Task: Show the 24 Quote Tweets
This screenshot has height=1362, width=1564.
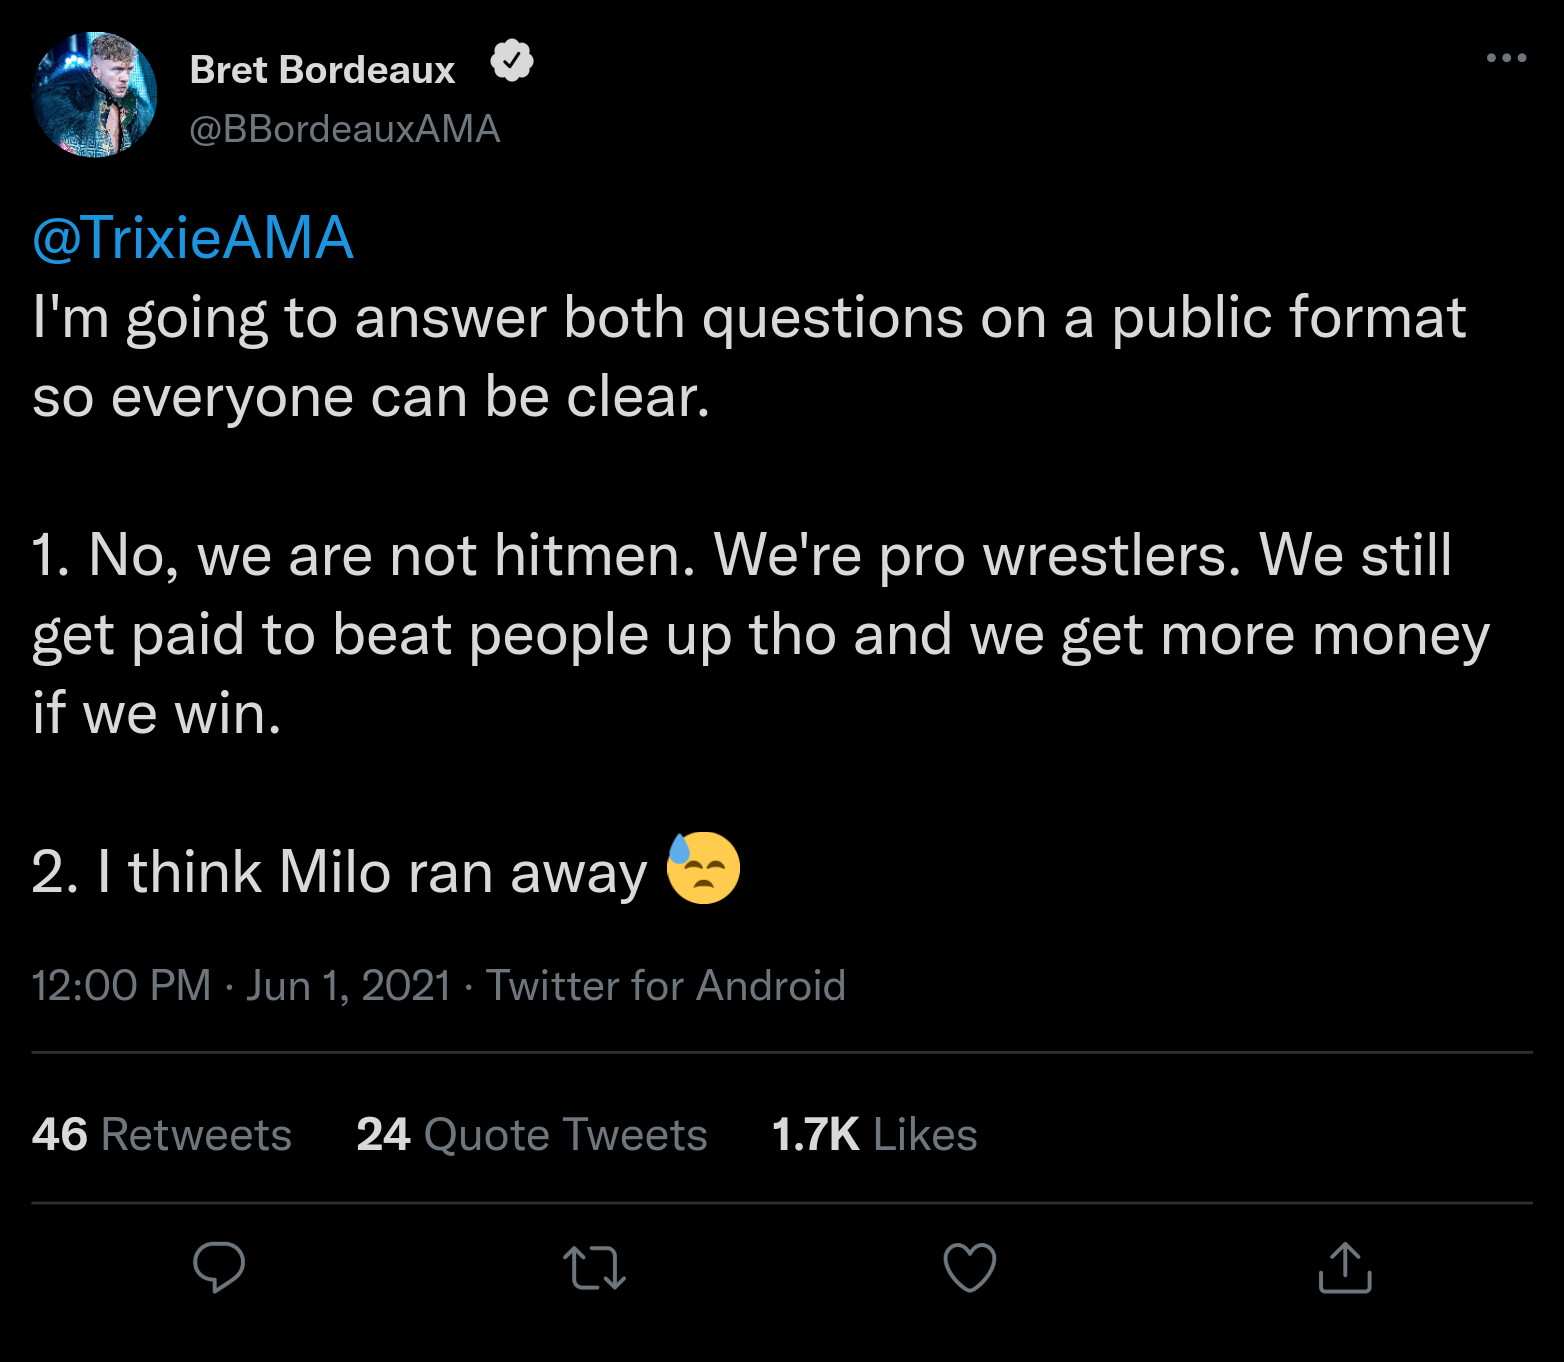Action: point(532,1135)
